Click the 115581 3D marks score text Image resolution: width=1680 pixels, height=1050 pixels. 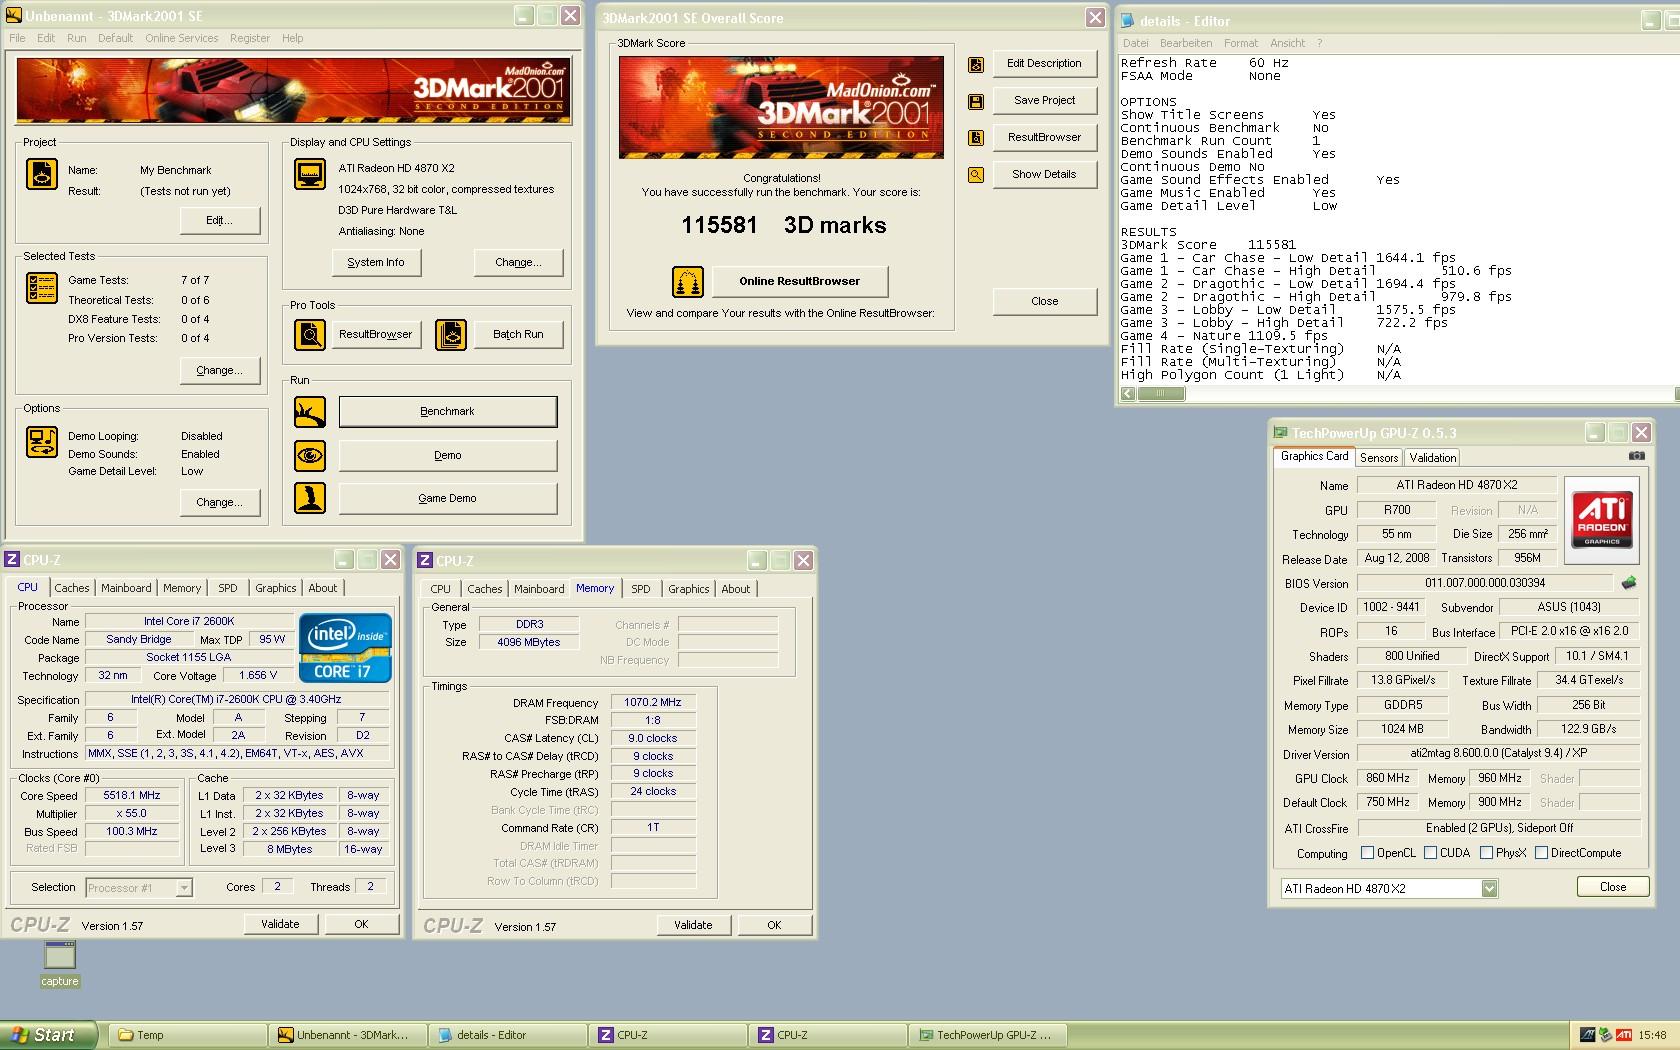[x=784, y=225]
